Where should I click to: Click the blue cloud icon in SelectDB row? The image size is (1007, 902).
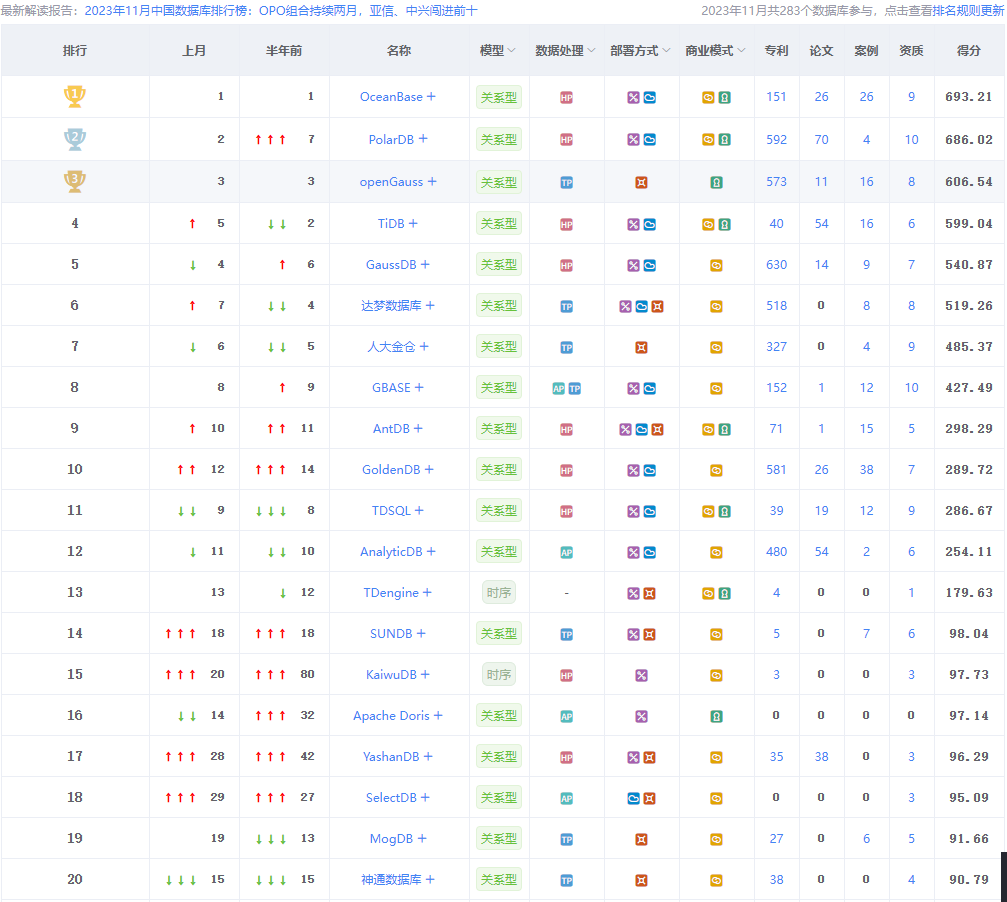pos(633,798)
